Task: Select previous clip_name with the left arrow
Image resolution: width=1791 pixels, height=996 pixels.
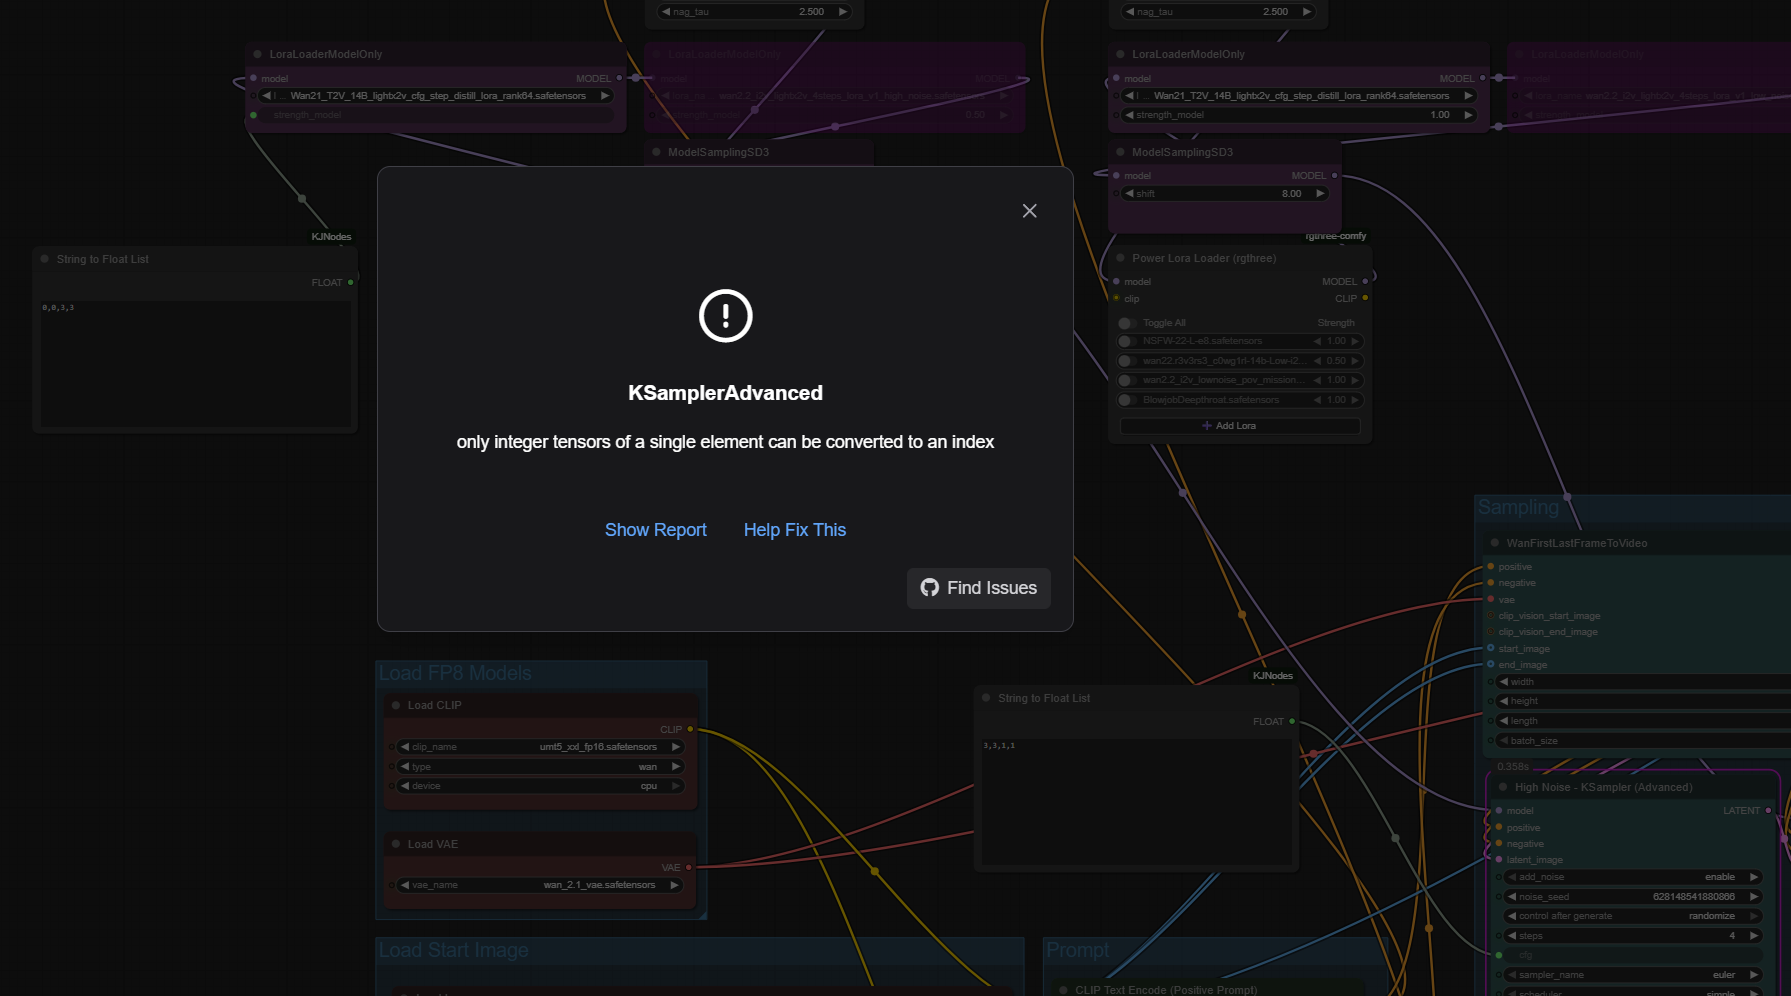Action: pyautogui.click(x=405, y=747)
